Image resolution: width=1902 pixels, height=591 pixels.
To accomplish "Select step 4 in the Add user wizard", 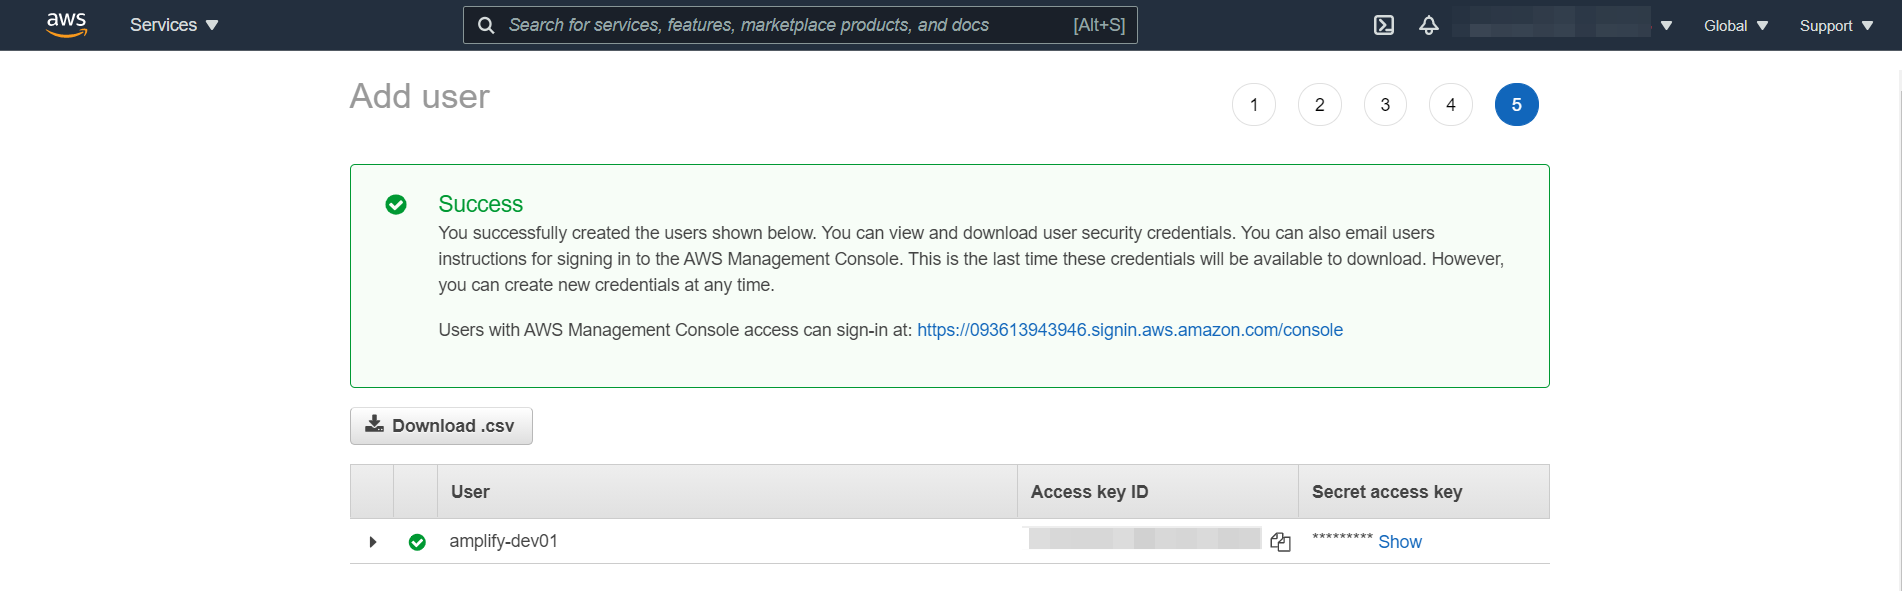I will click(x=1450, y=104).
